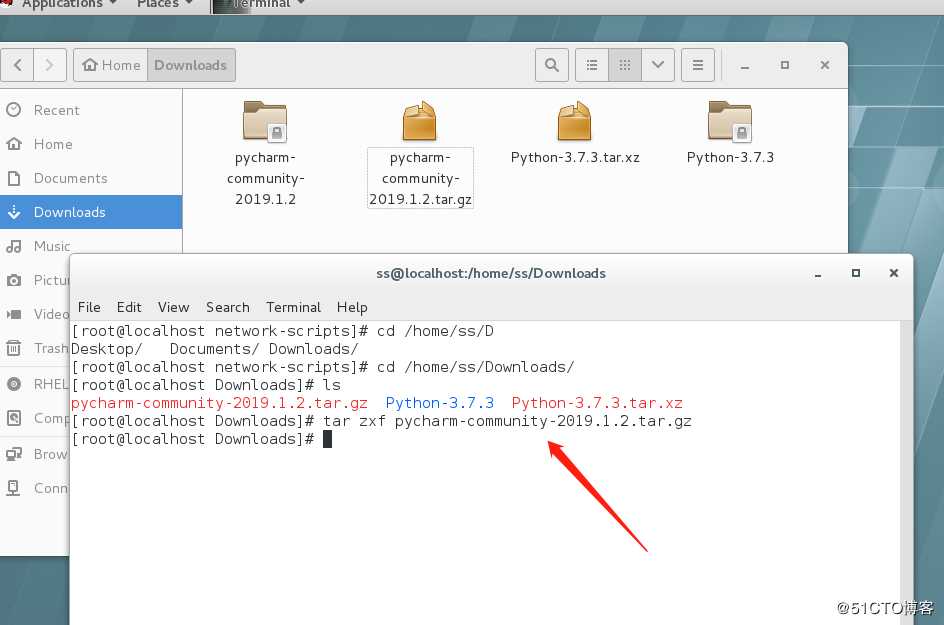Select pycharm-community-2019.1.2 folder icon
Image resolution: width=944 pixels, height=625 pixels.
pyautogui.click(x=265, y=121)
